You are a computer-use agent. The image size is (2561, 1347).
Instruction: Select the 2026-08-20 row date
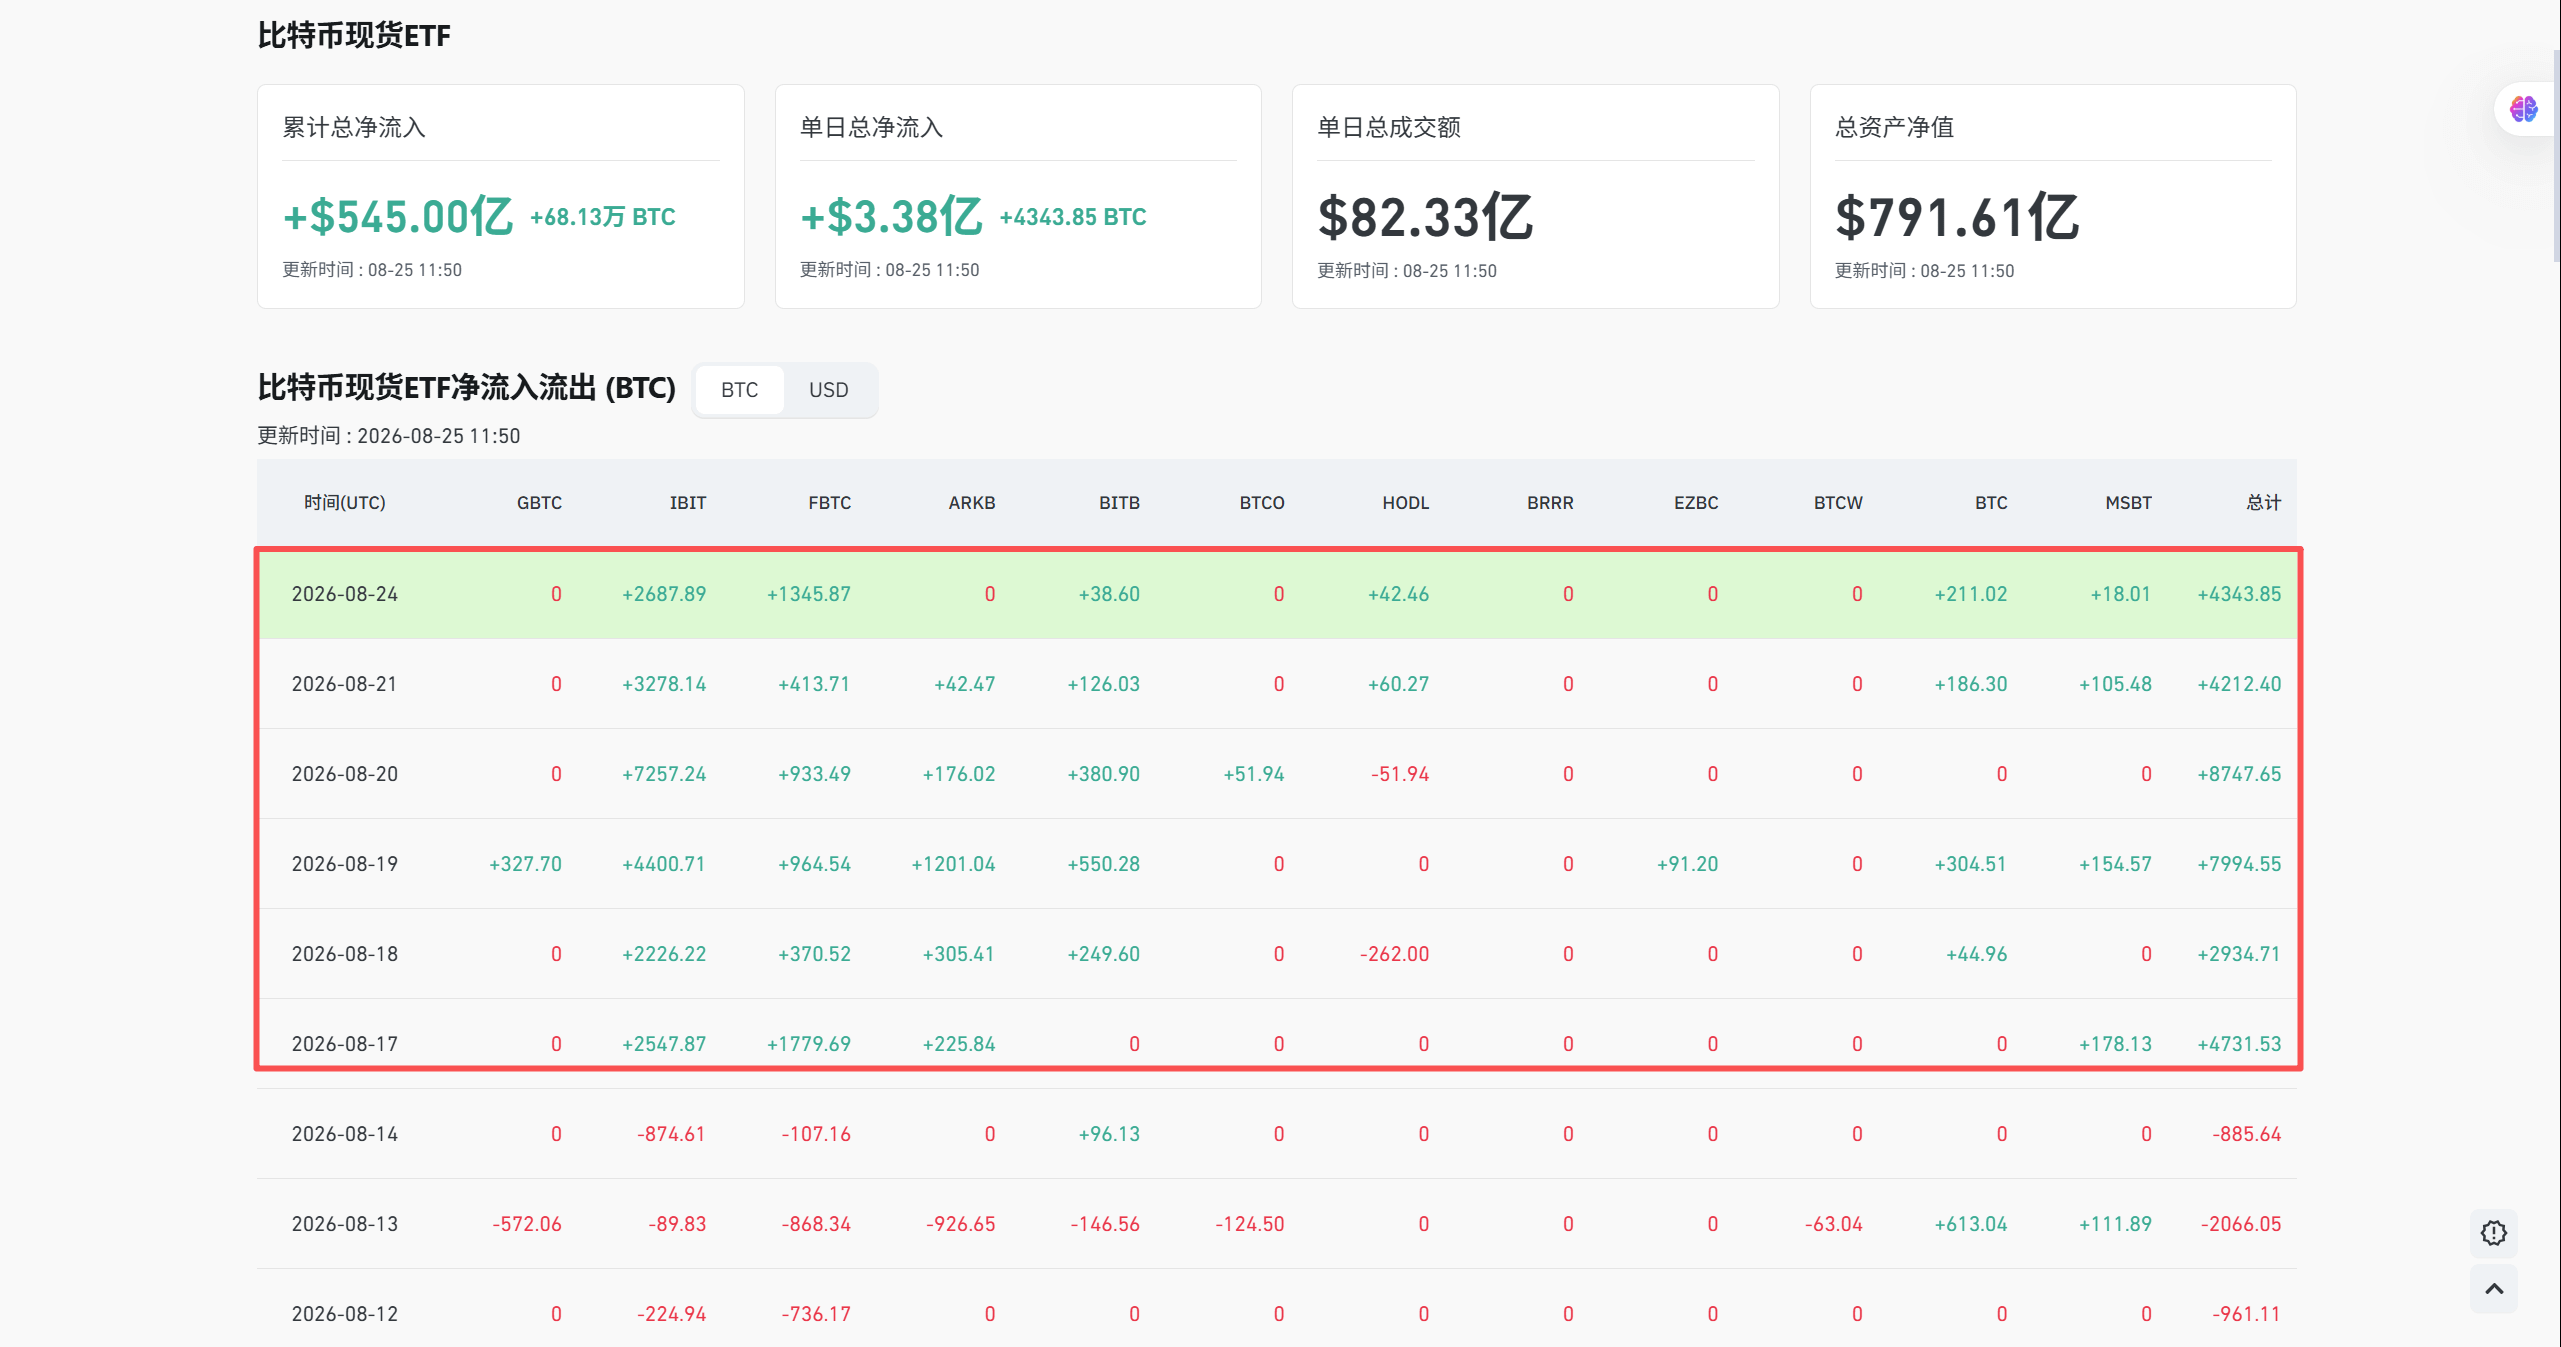(345, 774)
